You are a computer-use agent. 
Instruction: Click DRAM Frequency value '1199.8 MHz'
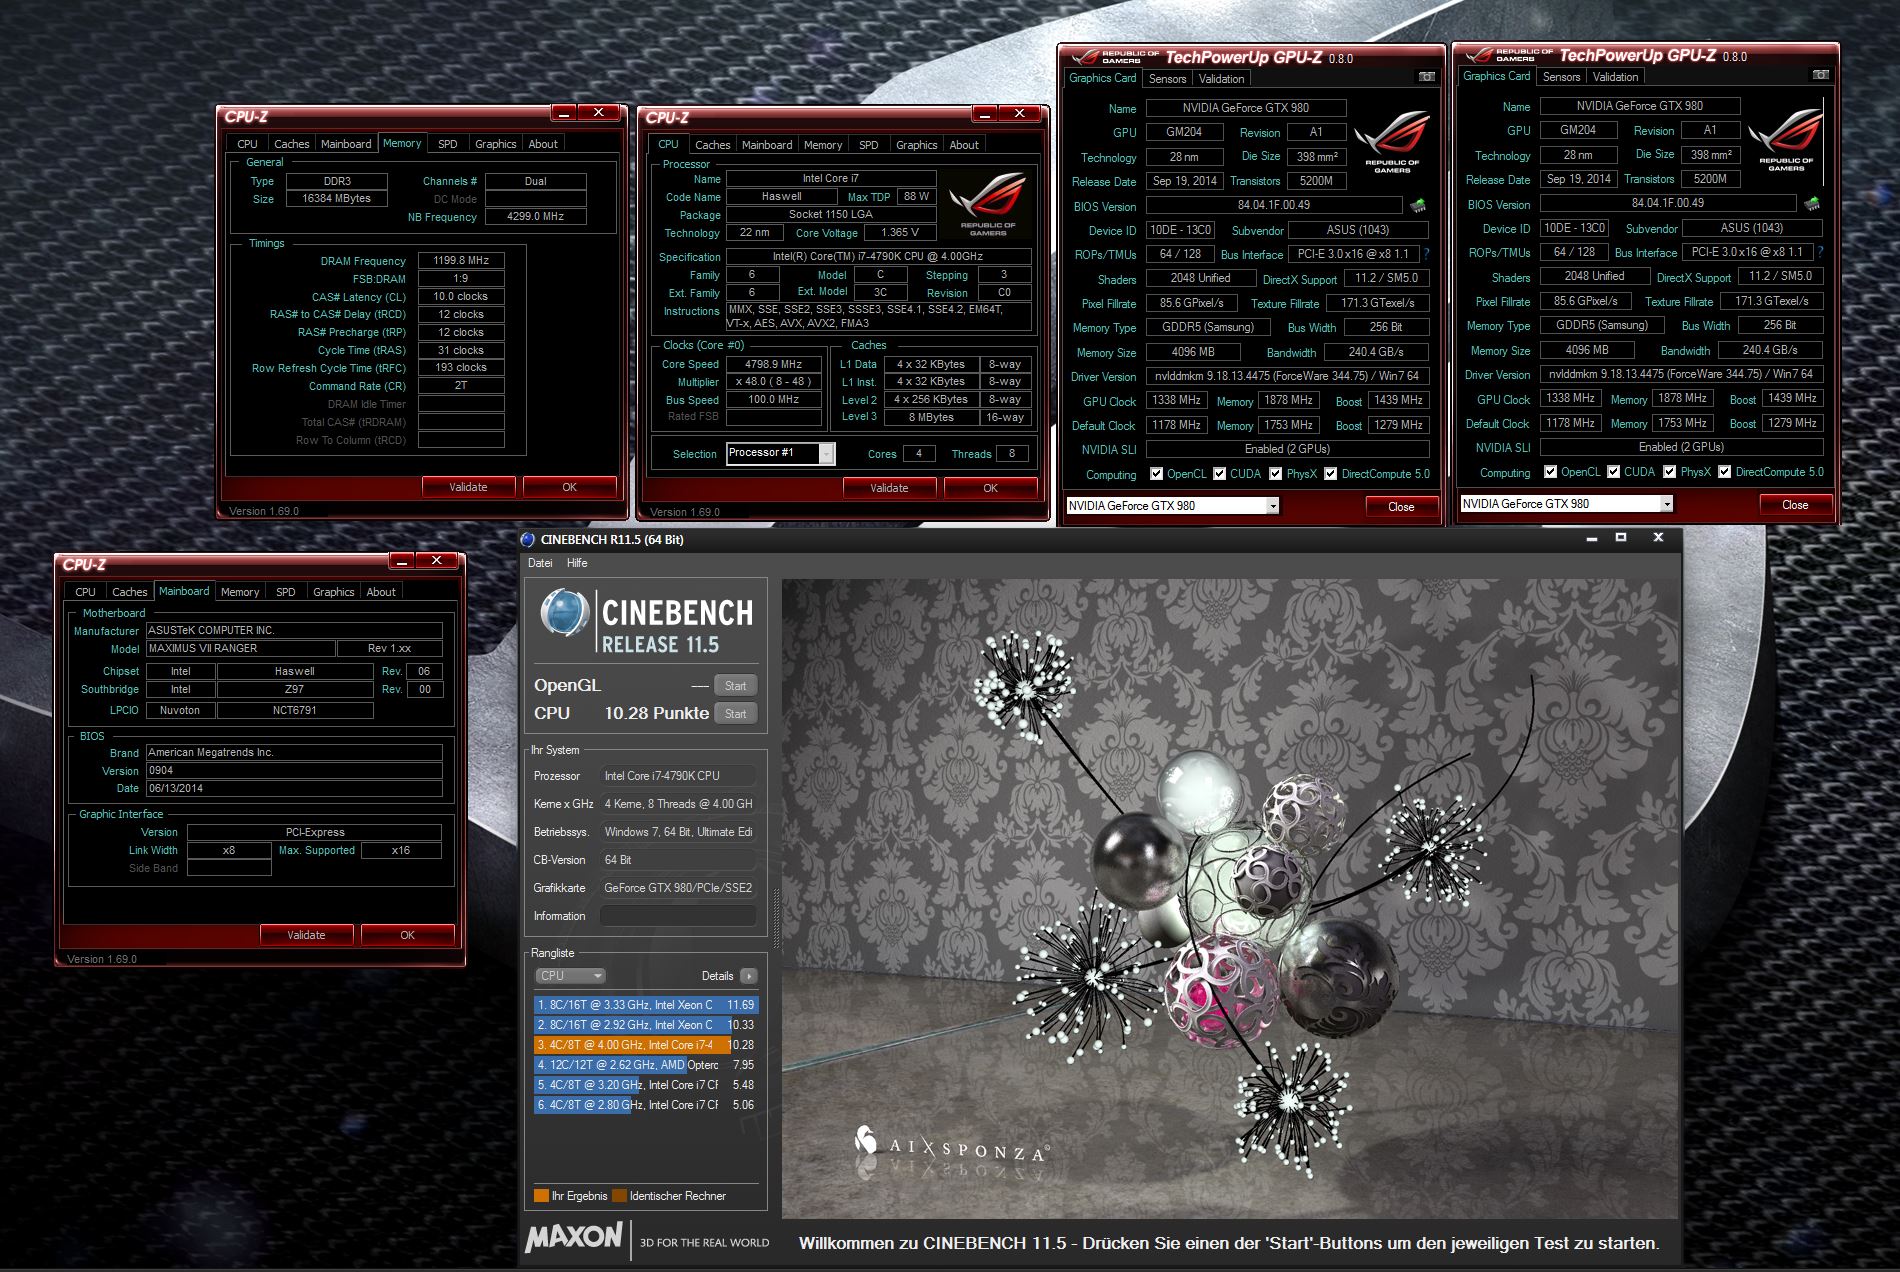[461, 260]
